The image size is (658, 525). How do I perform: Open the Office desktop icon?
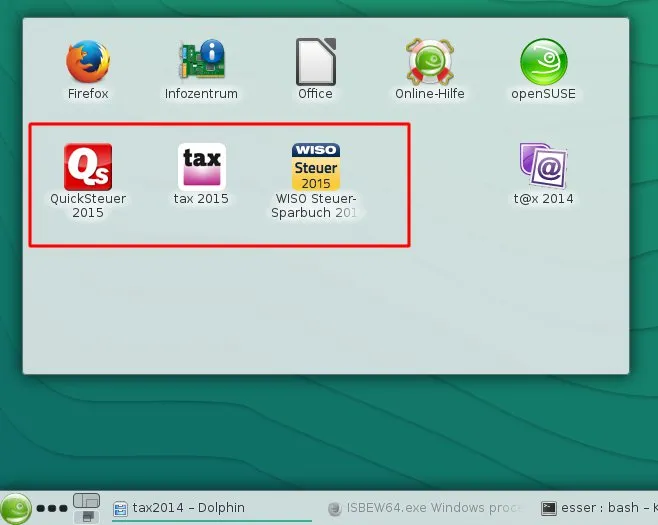[x=316, y=62]
